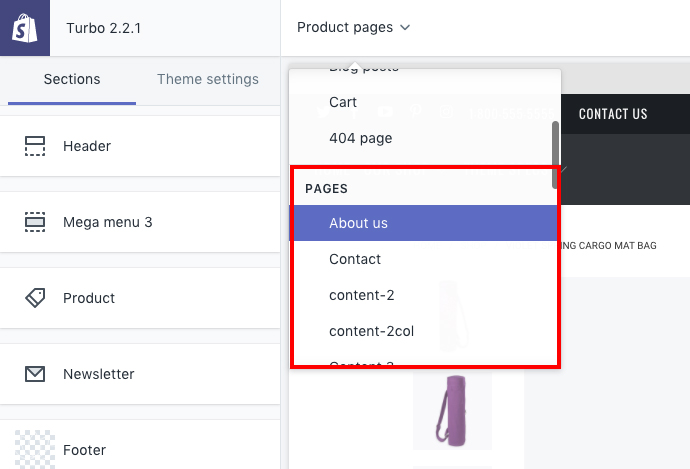Viewport: 690px width, 469px height.
Task: Choose 404 page in the dropdown
Action: point(360,138)
